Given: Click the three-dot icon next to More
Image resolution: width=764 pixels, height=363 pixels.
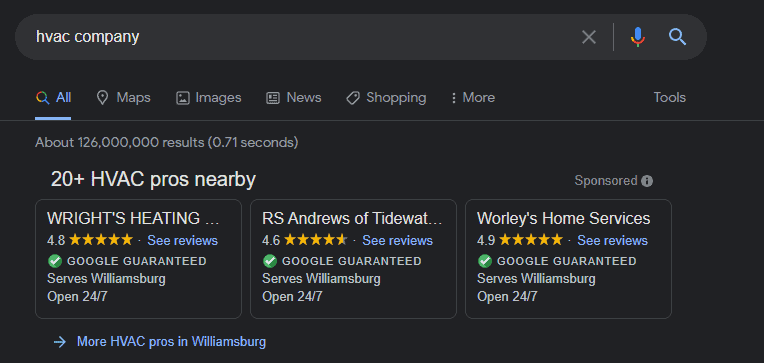Looking at the screenshot, I should [454, 98].
